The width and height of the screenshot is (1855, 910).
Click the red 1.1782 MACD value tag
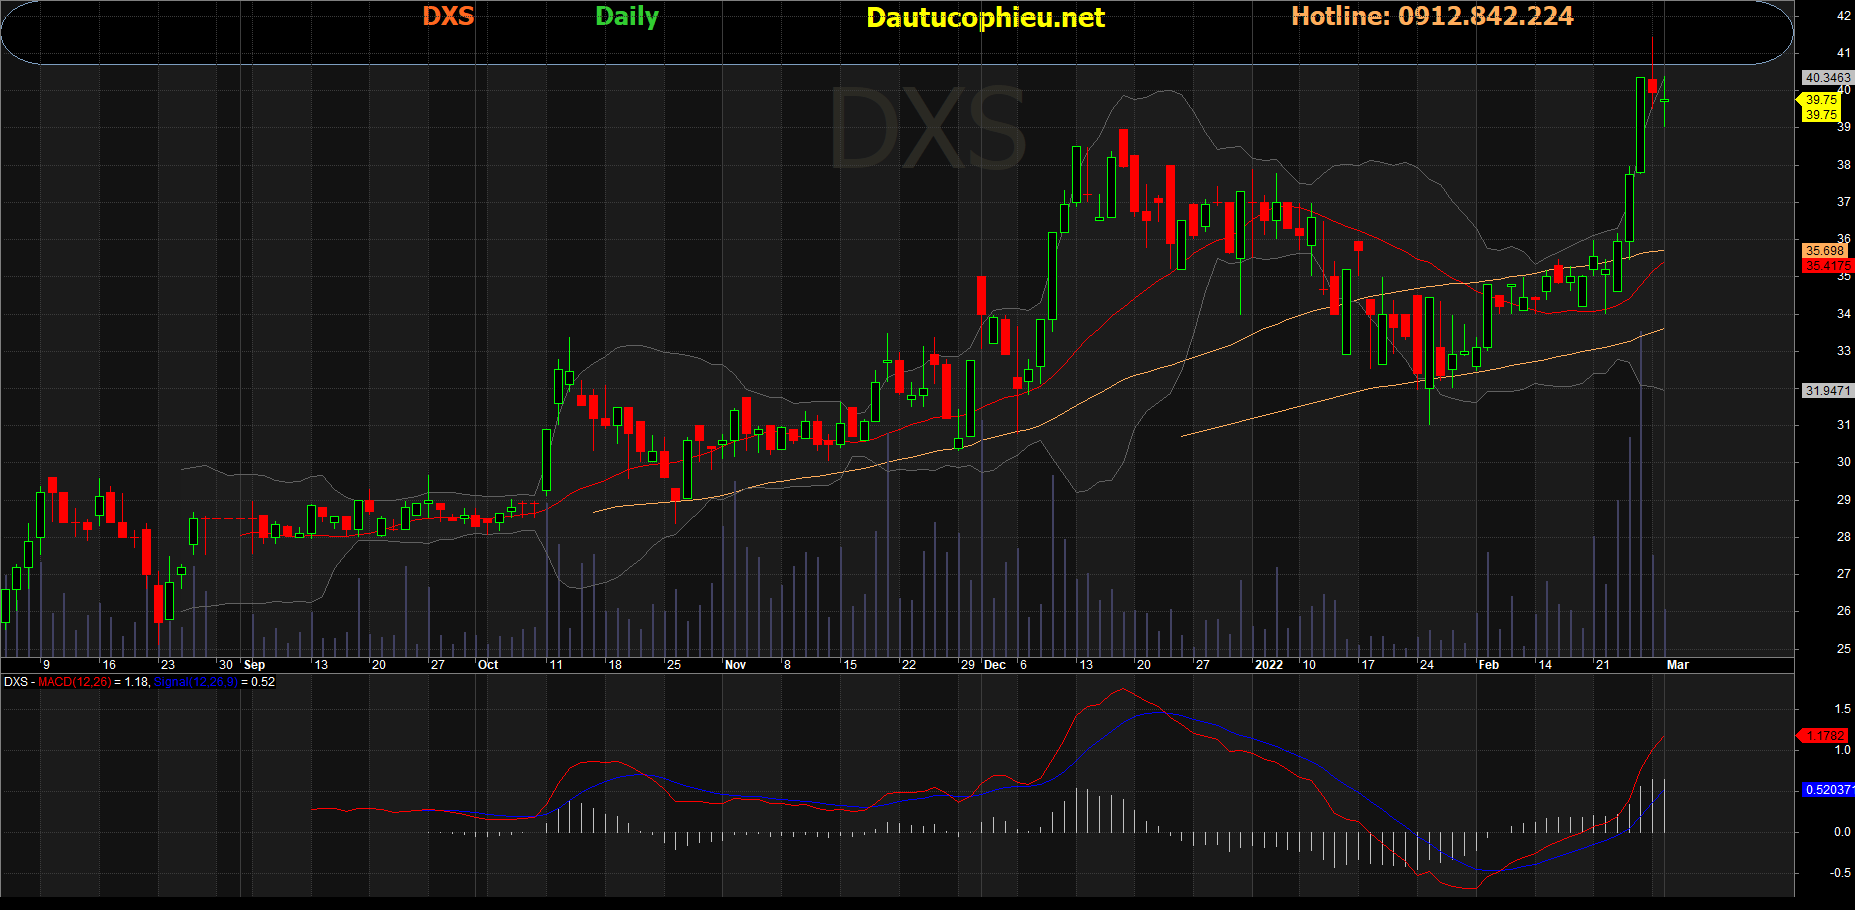[x=1825, y=736]
